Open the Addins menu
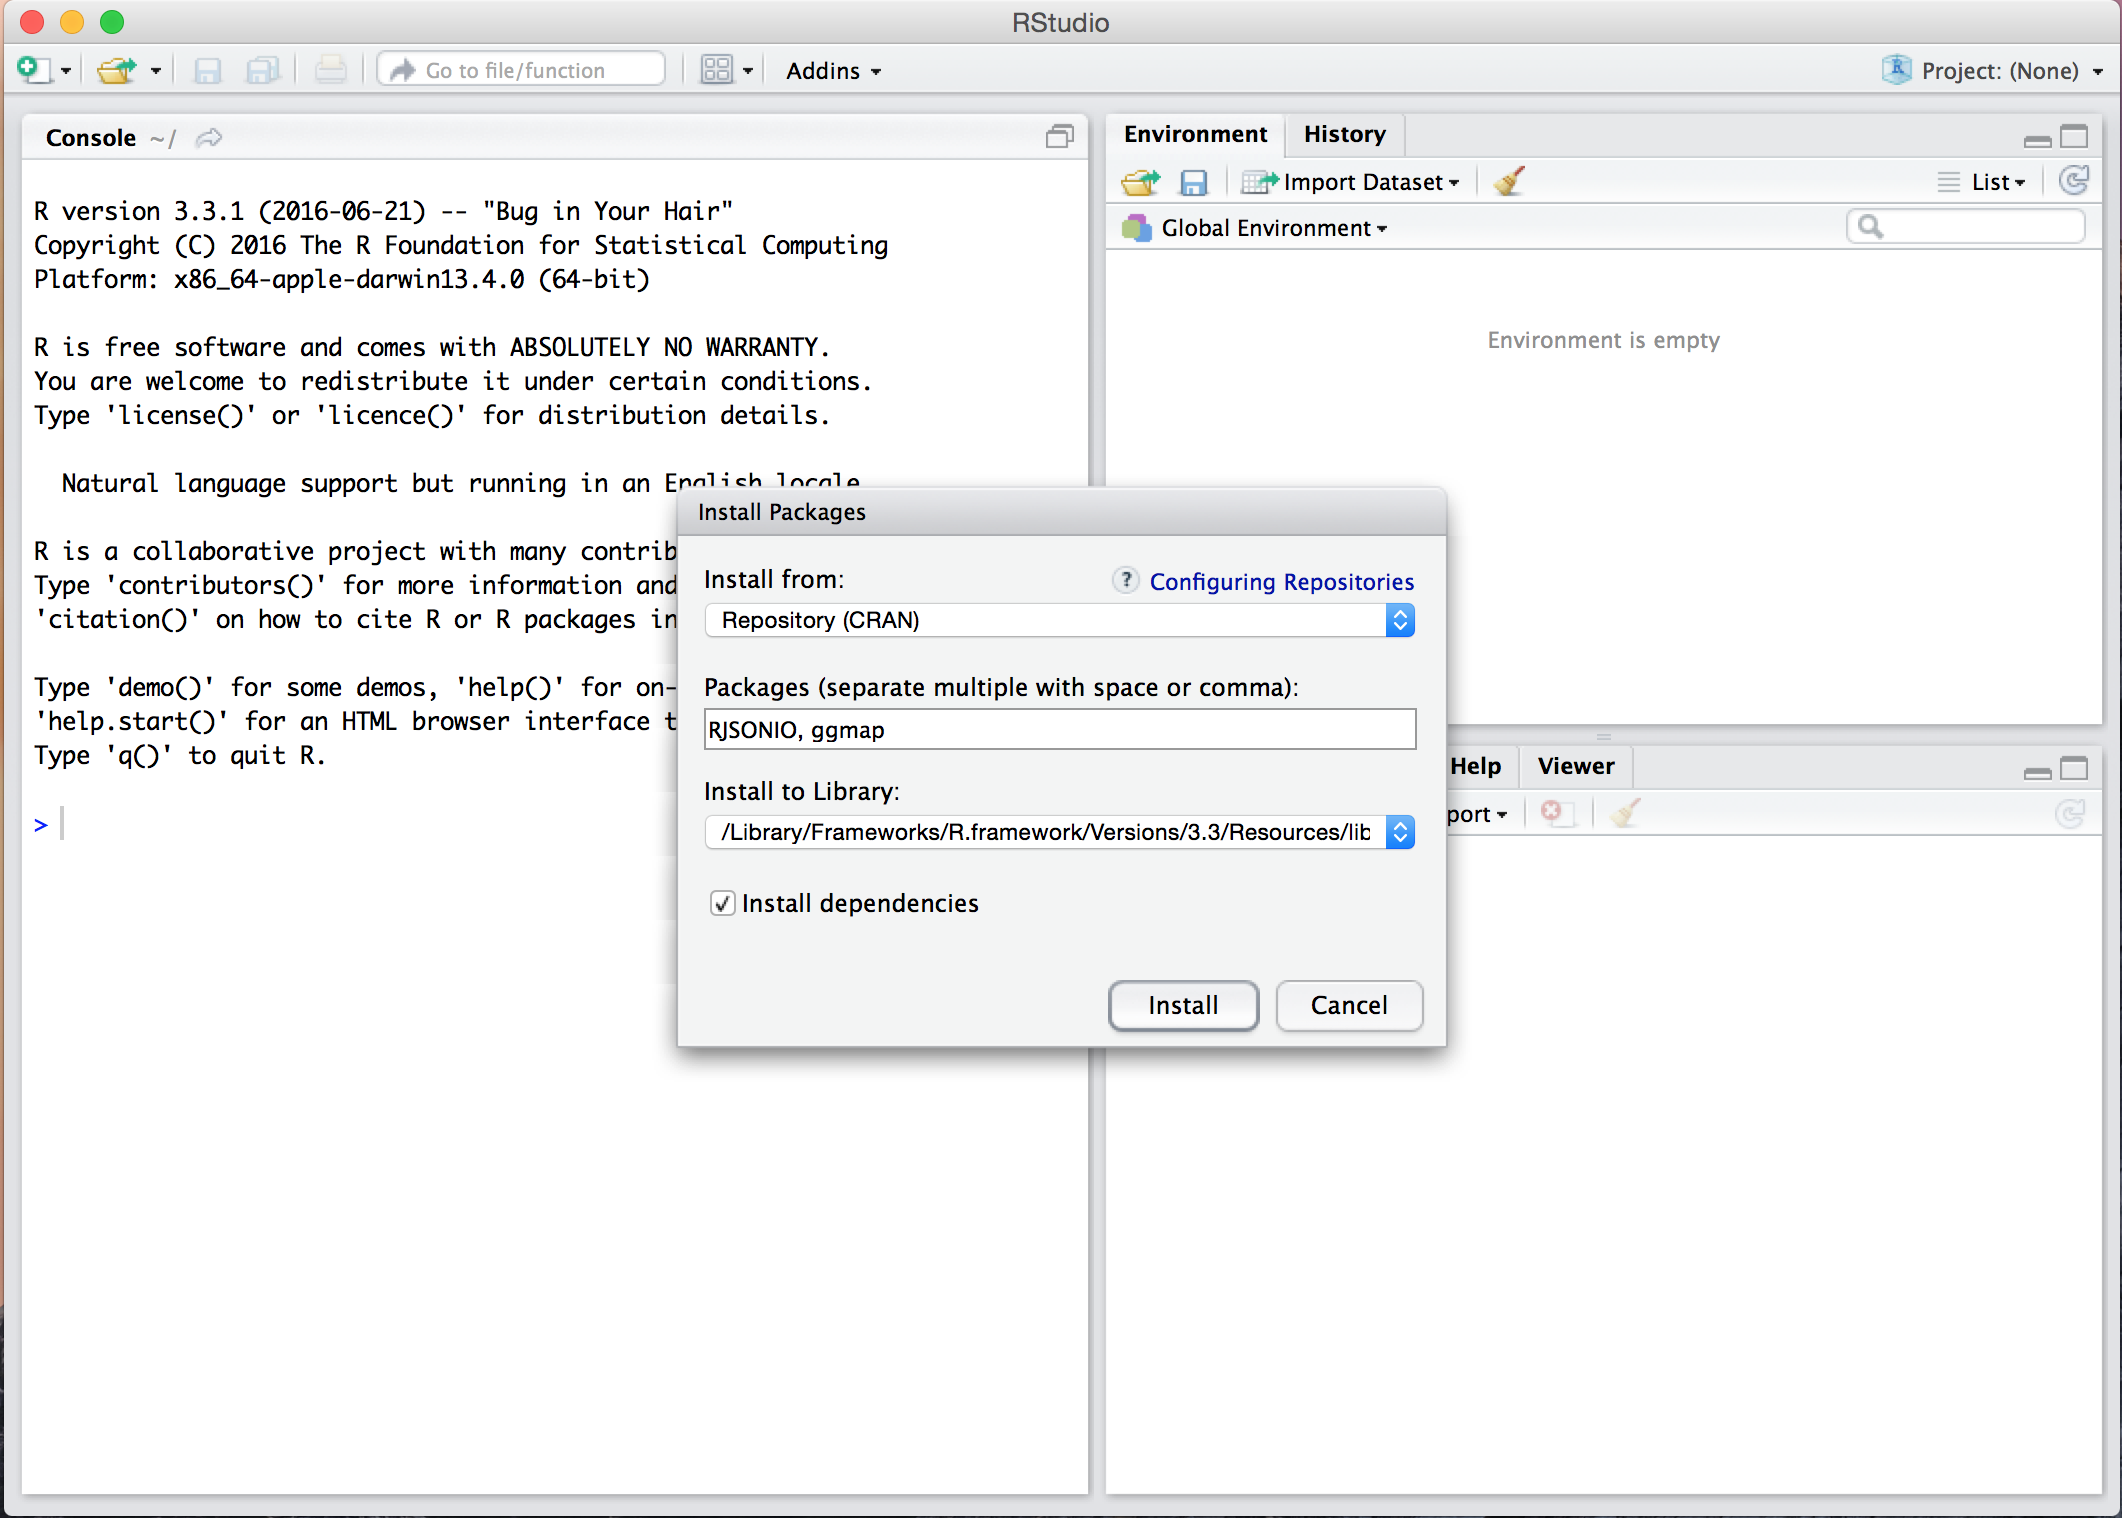 (x=833, y=71)
